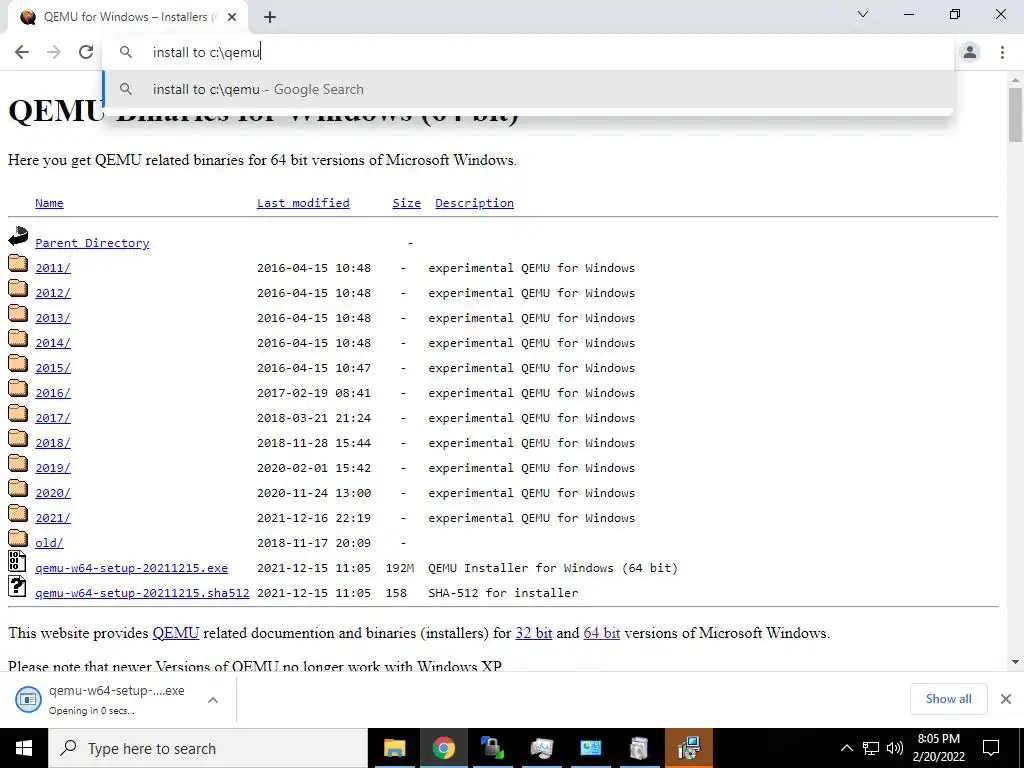This screenshot has width=1024, height=768.
Task: Open the Windows Start menu
Action: (x=24, y=748)
